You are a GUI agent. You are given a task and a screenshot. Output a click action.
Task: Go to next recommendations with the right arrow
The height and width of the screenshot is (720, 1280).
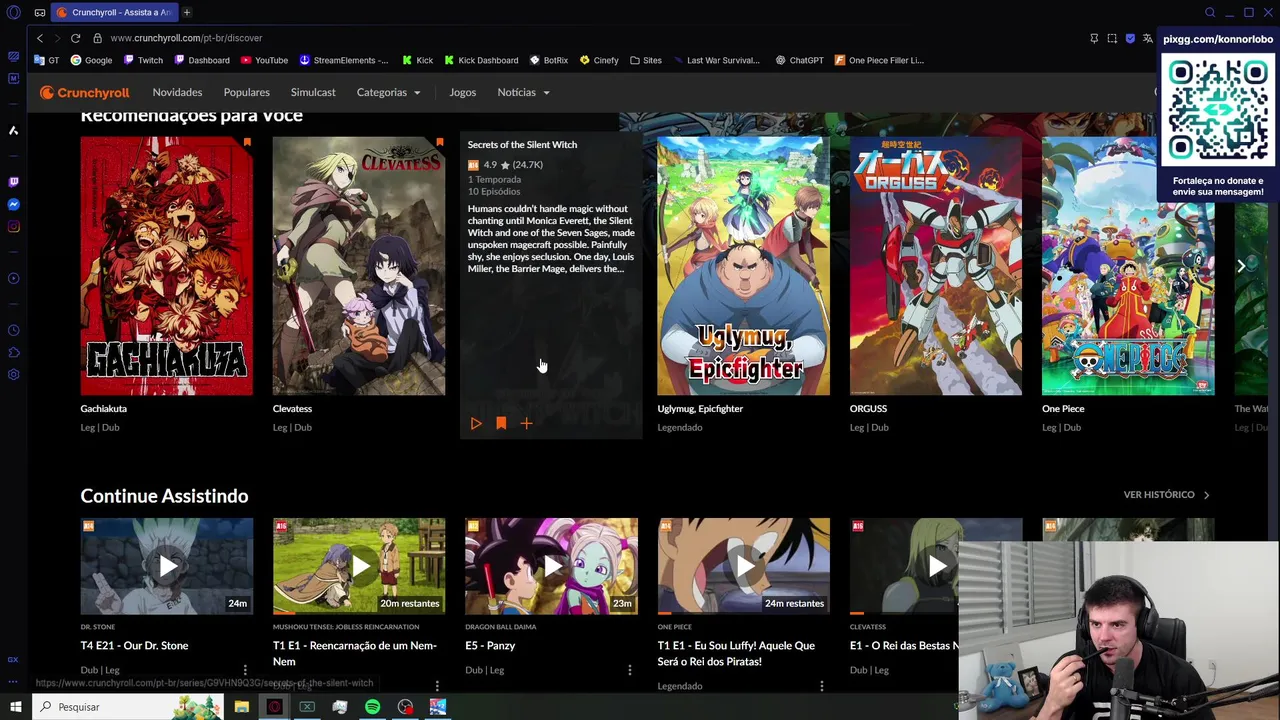pos(1241,266)
